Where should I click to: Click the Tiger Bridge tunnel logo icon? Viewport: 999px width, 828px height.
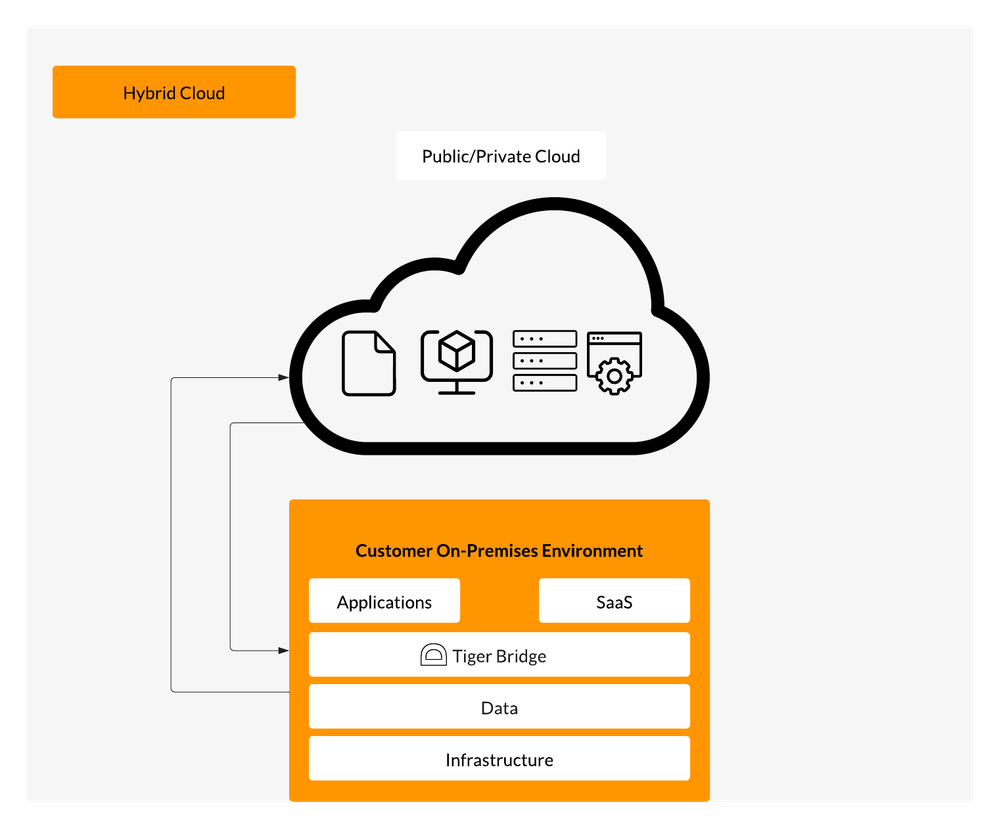(433, 655)
